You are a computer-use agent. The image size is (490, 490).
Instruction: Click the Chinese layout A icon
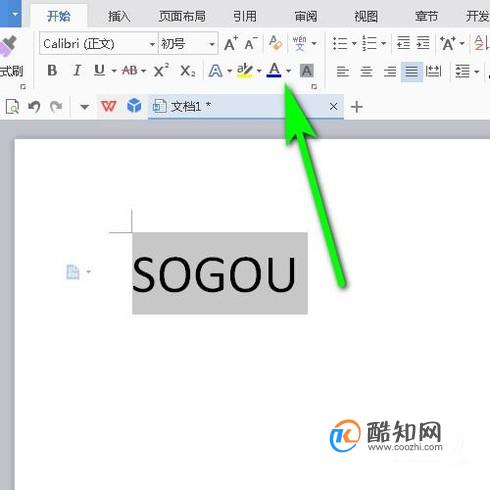[x=448, y=43]
